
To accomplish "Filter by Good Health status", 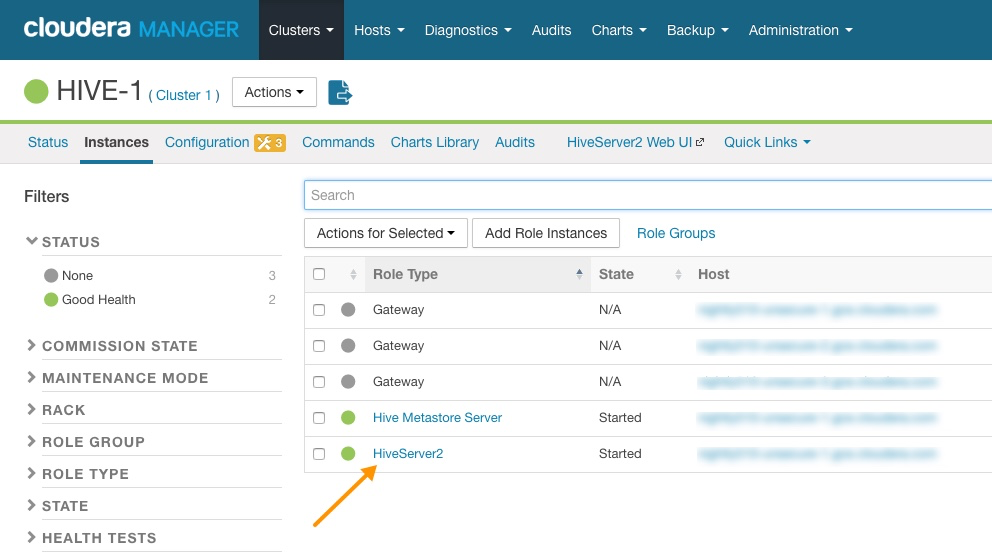I will point(99,299).
